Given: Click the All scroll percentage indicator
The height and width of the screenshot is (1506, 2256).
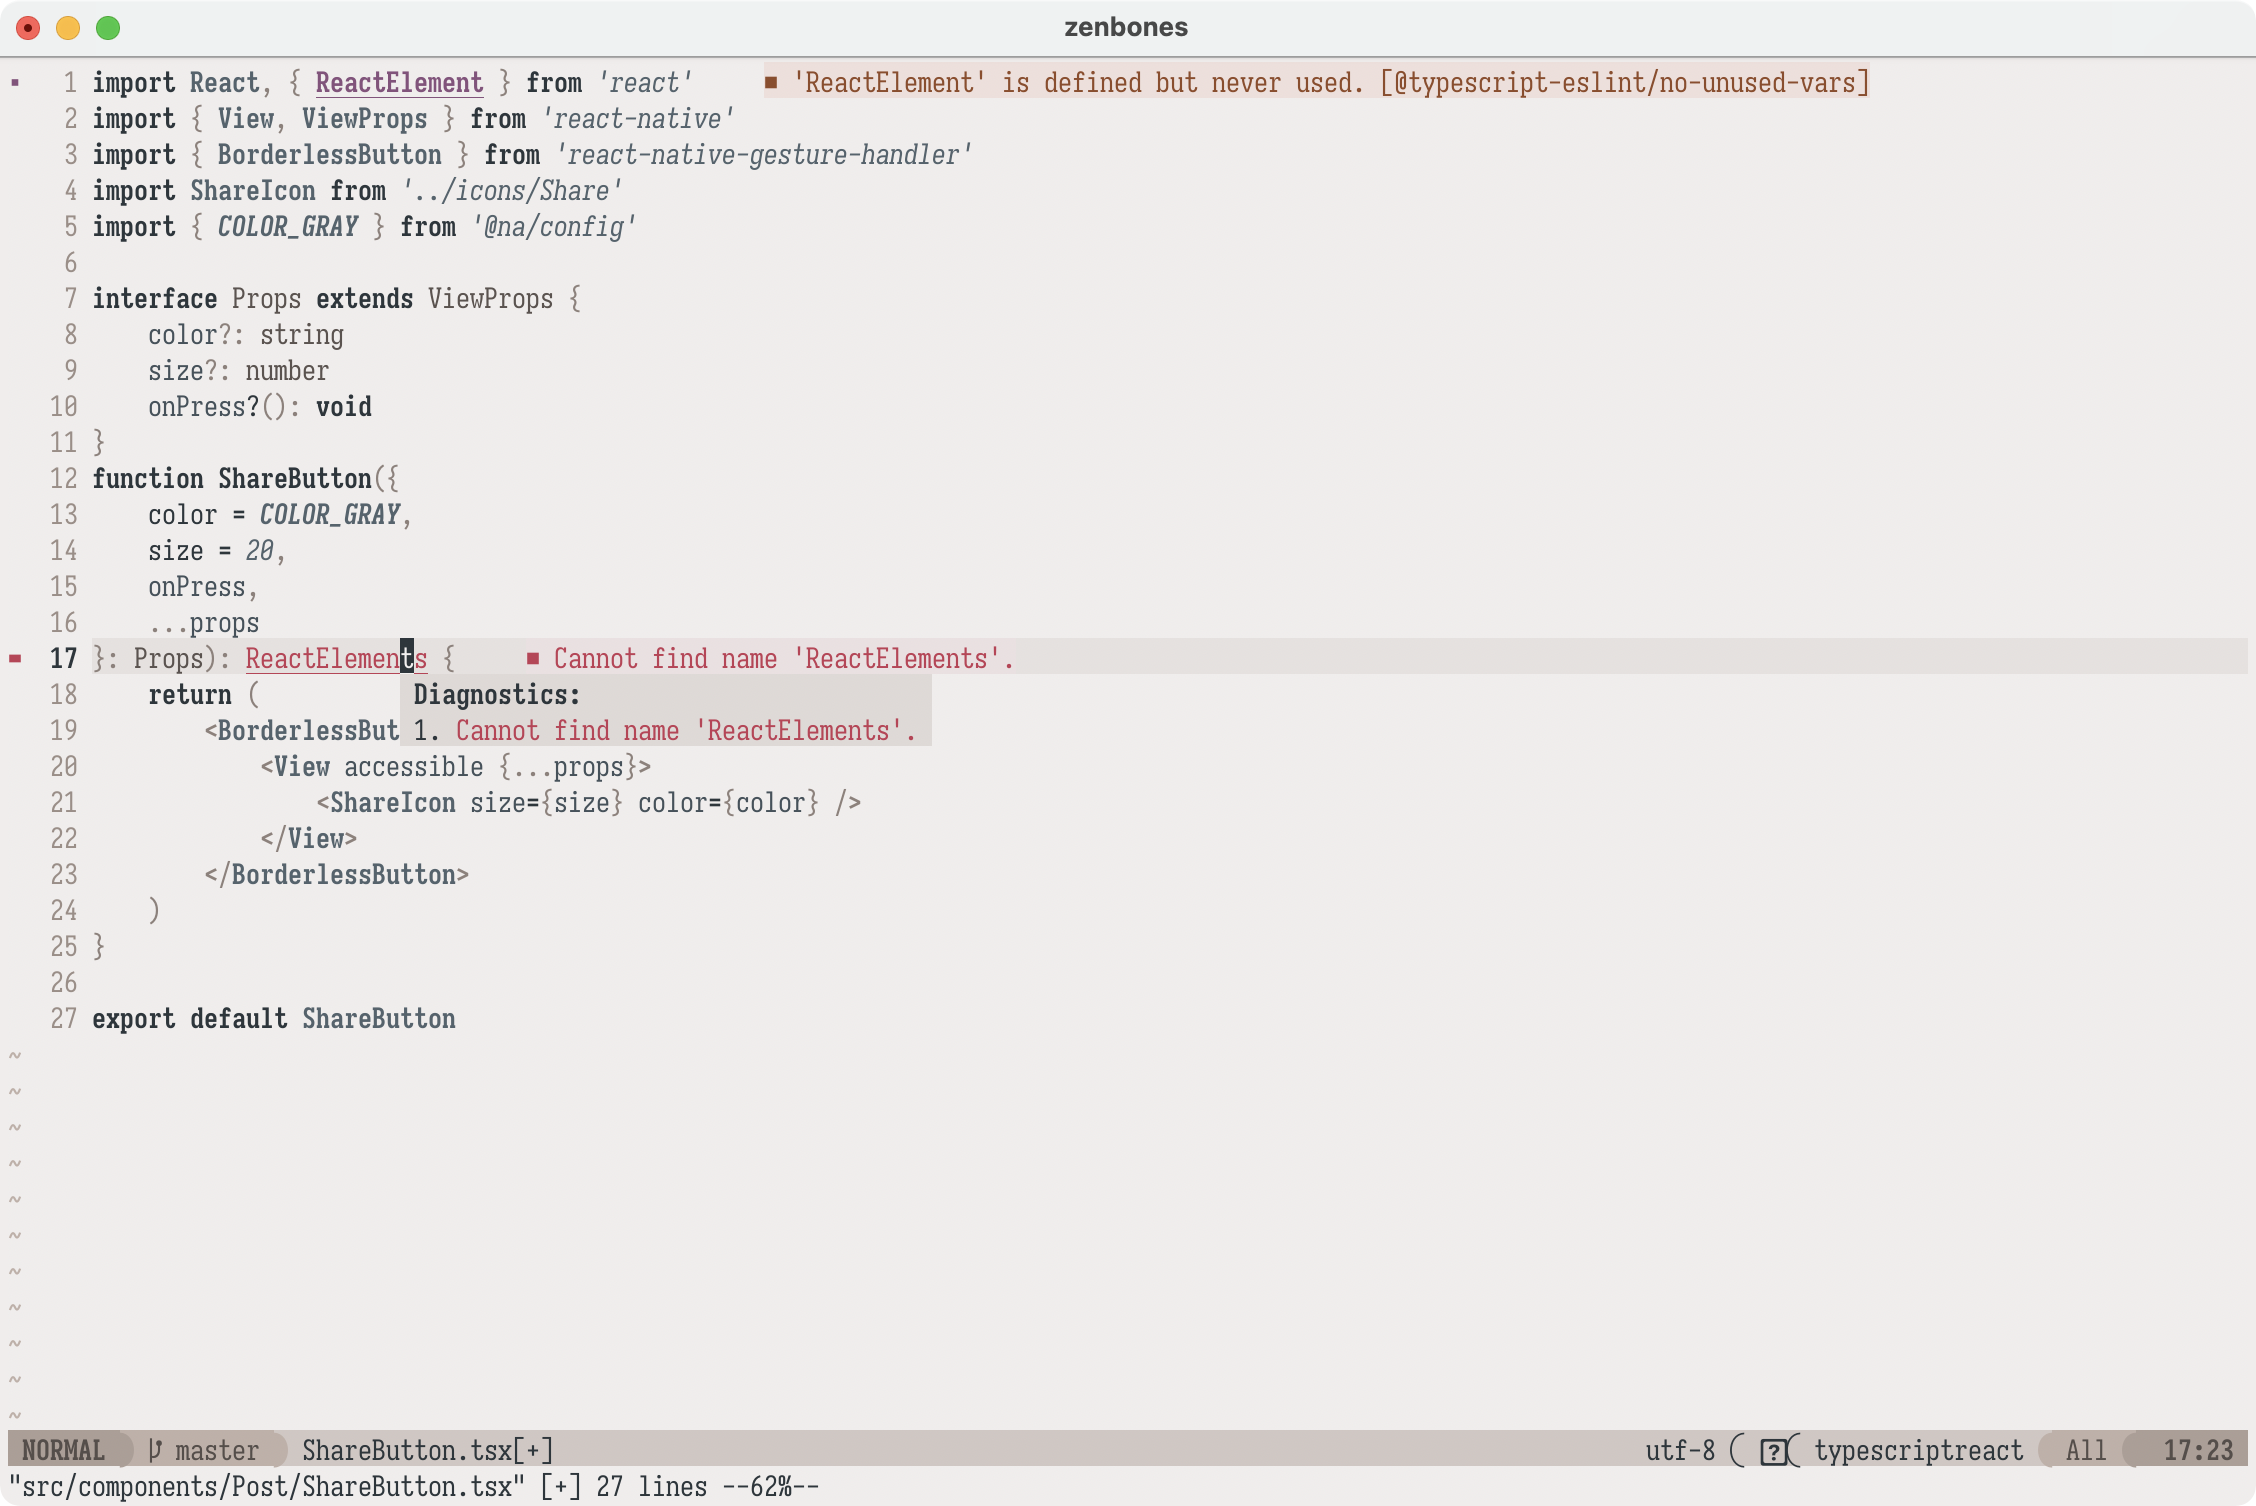Looking at the screenshot, I should click(x=2085, y=1450).
